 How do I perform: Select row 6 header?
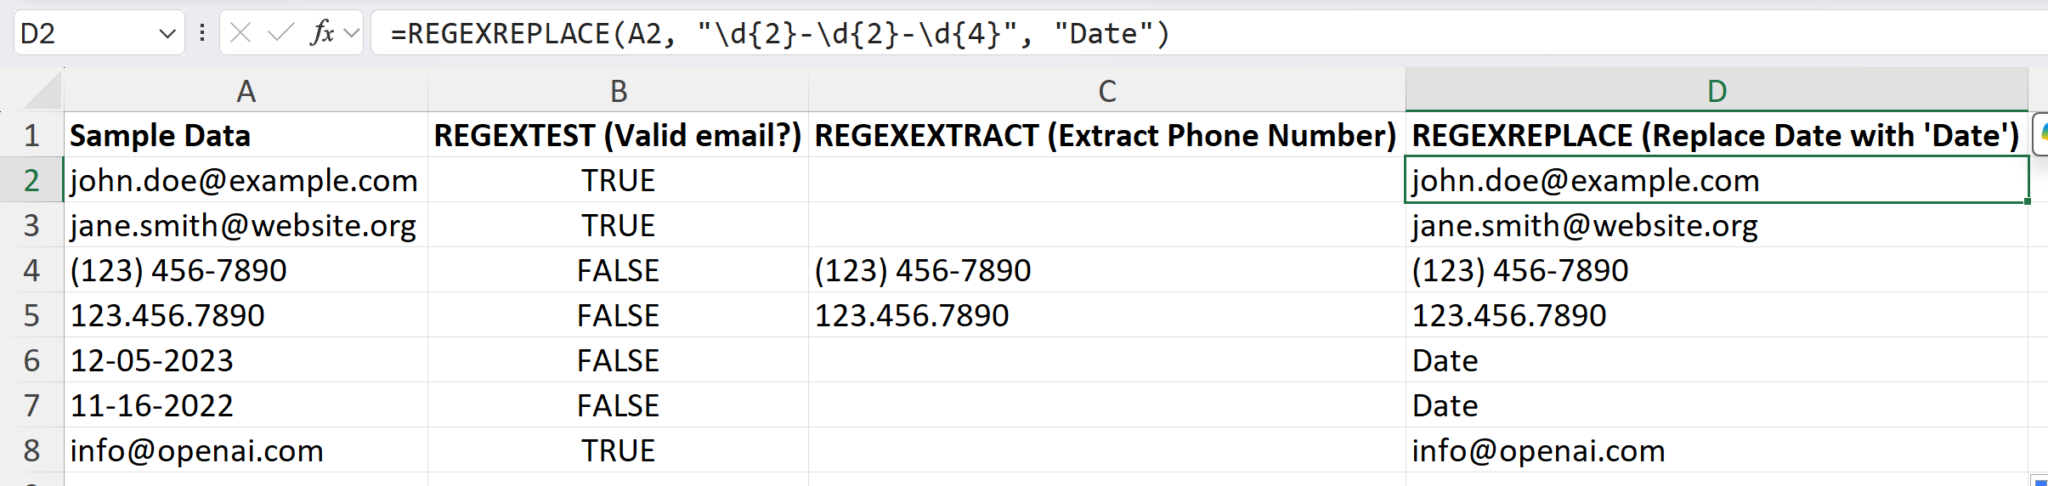32,360
